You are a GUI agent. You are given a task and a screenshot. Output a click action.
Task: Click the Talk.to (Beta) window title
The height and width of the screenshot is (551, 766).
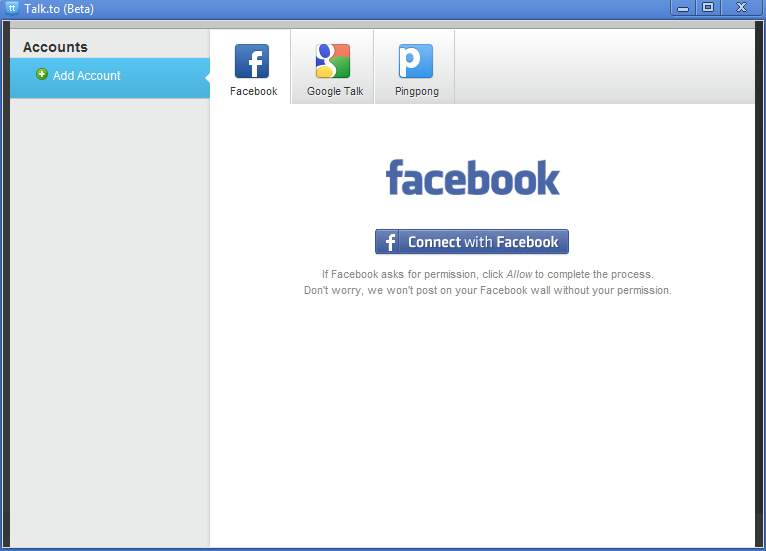tap(59, 9)
